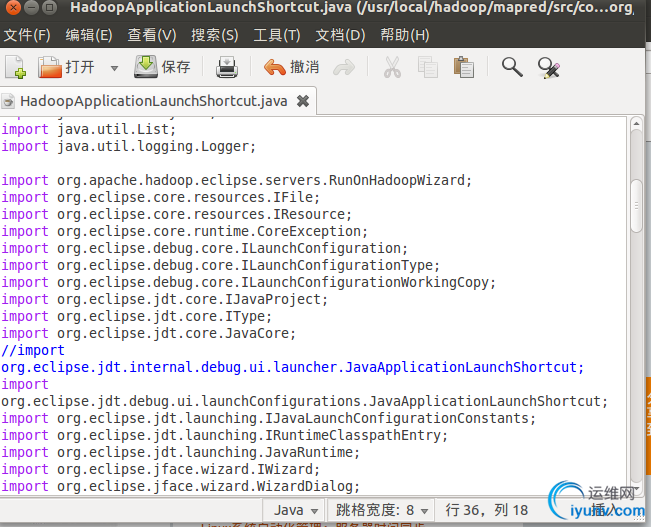The image size is (651, 527).
Task: Paste with the clipboard icon
Action: tap(464, 67)
